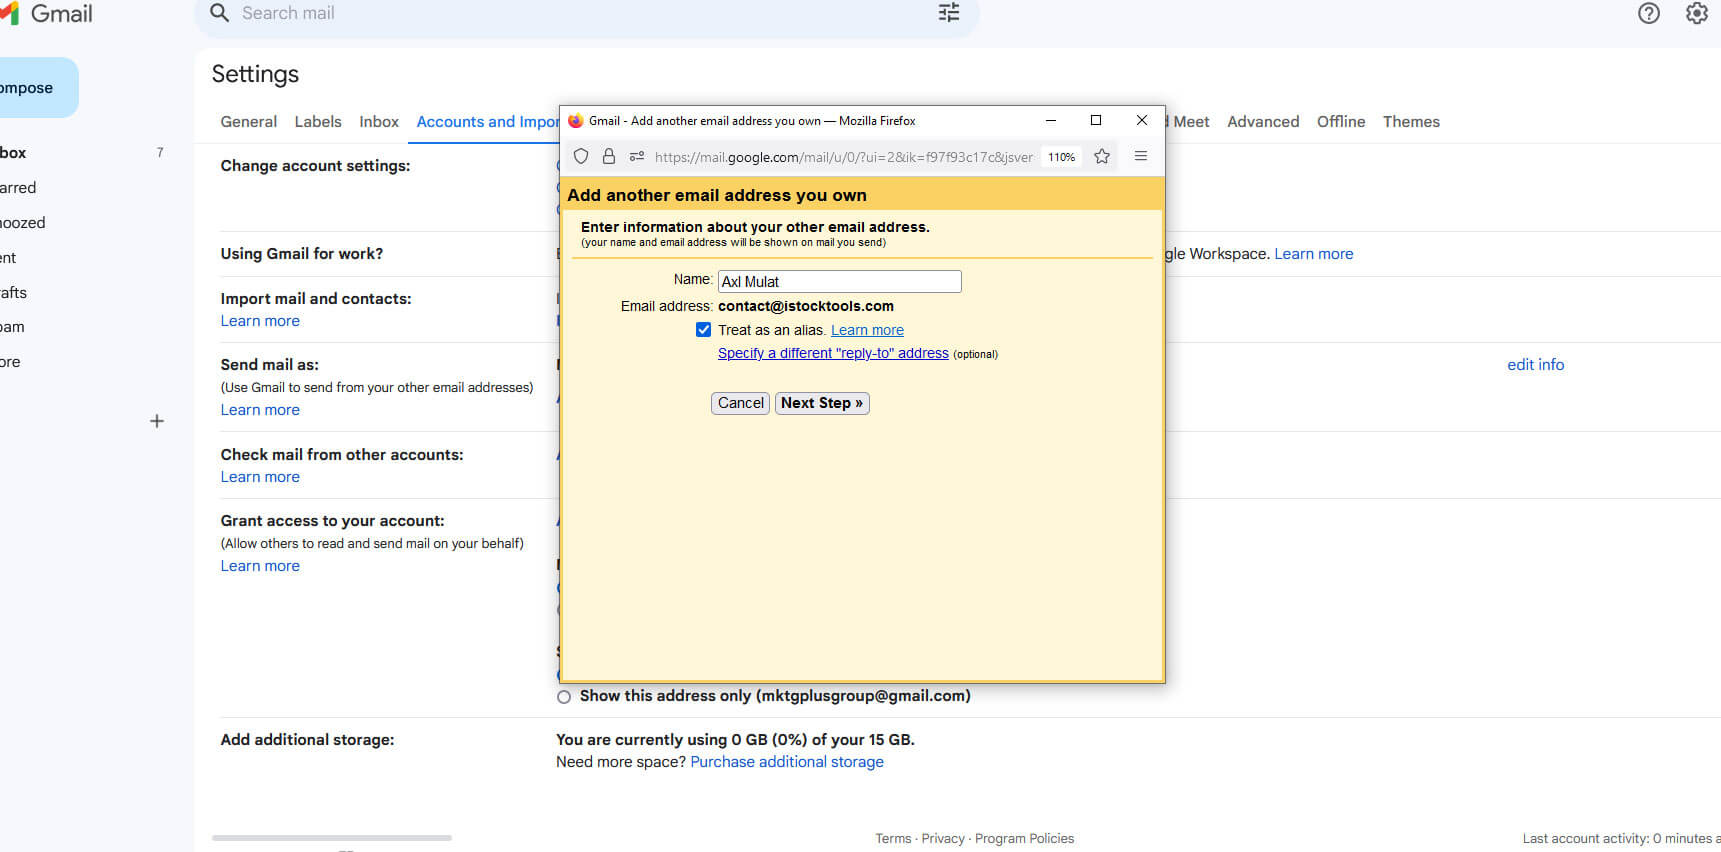Click Purchase additional storage link

787,762
